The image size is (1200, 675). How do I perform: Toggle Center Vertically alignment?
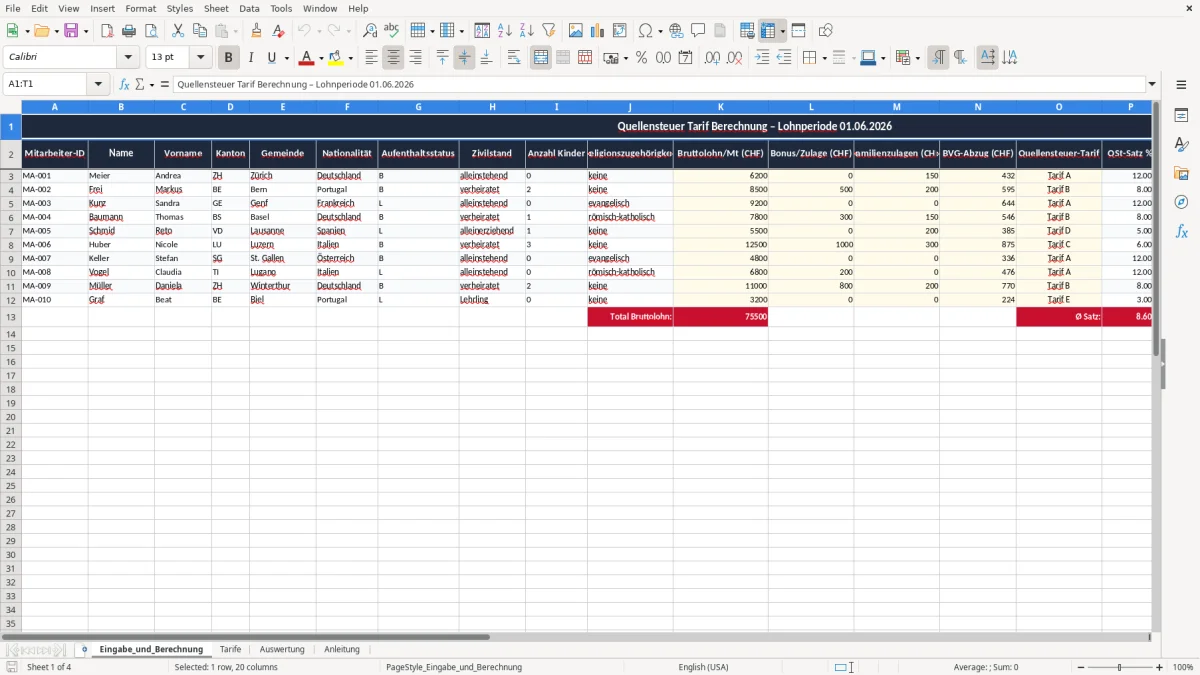point(464,58)
